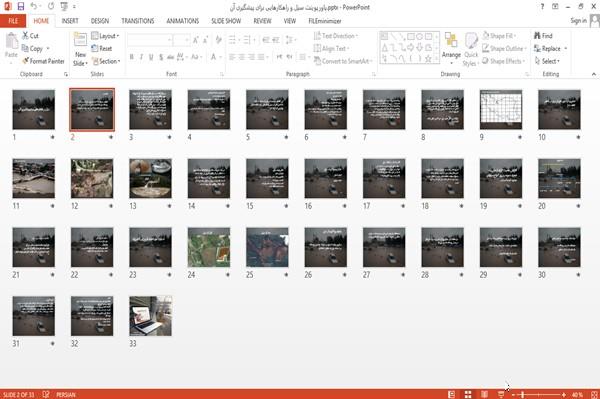Image resolution: width=600 pixels, height=399 pixels.
Task: Click Slide Show icon in status bar
Action: click(501, 394)
